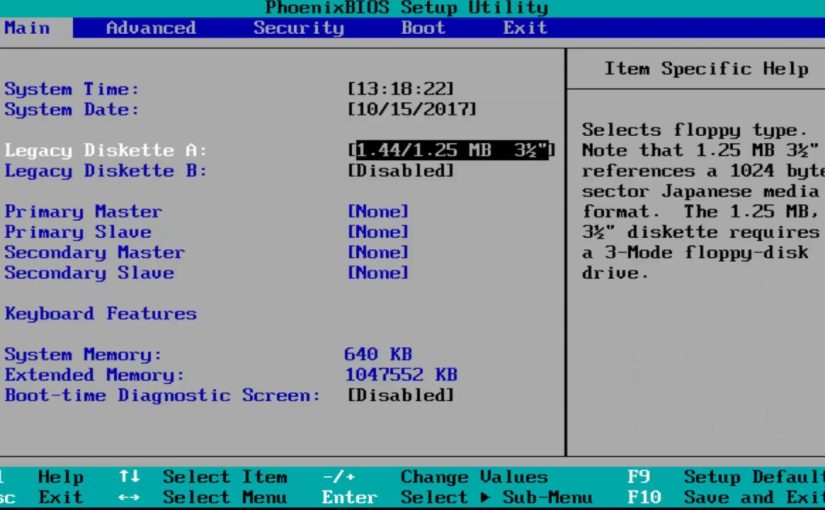Switch to the Advanced menu tab

(x=150, y=28)
